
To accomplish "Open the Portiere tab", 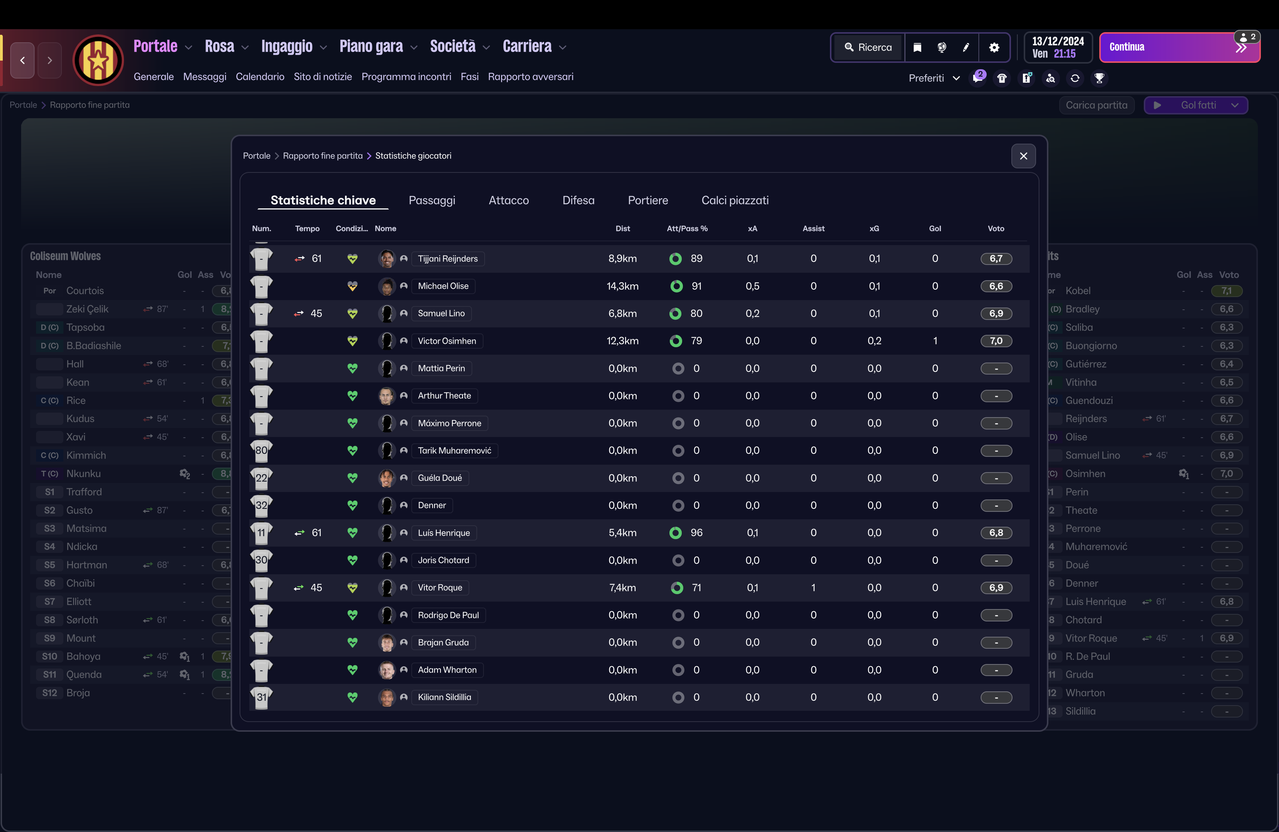I will 648,200.
